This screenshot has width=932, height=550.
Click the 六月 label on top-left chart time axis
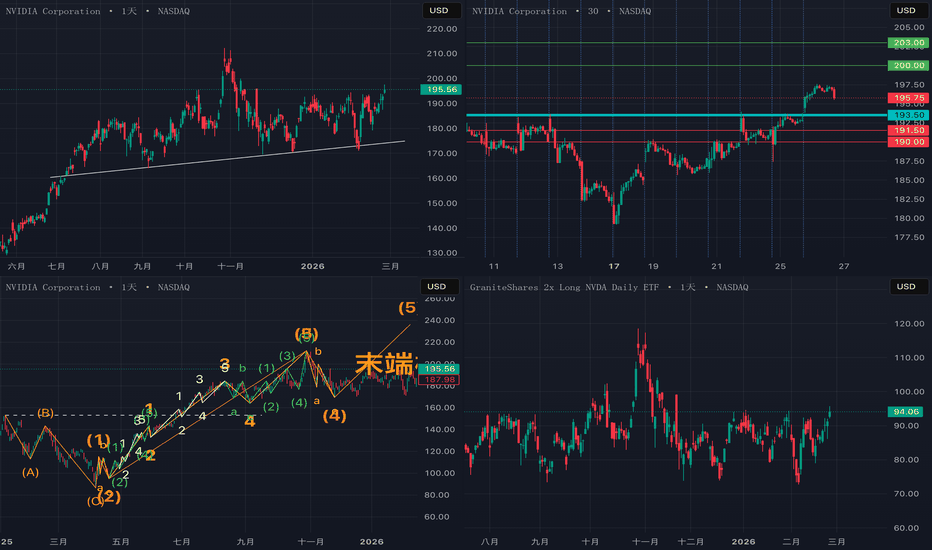point(16,266)
